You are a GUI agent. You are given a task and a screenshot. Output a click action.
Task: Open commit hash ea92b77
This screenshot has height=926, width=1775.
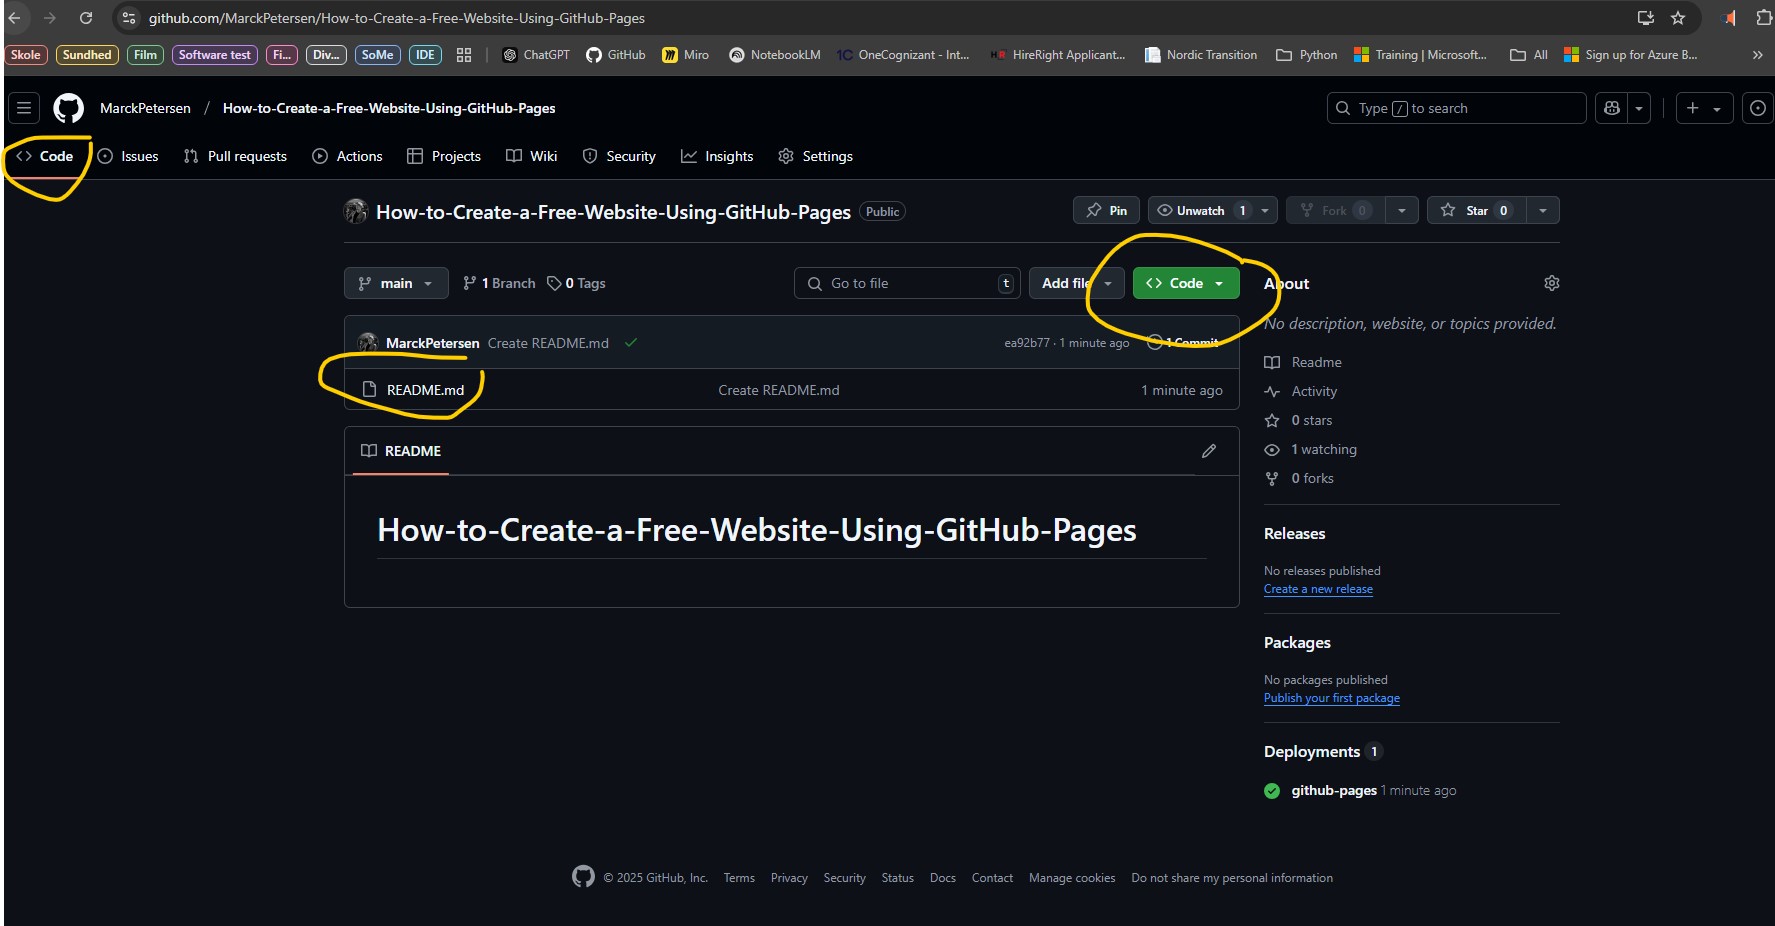coord(1027,343)
